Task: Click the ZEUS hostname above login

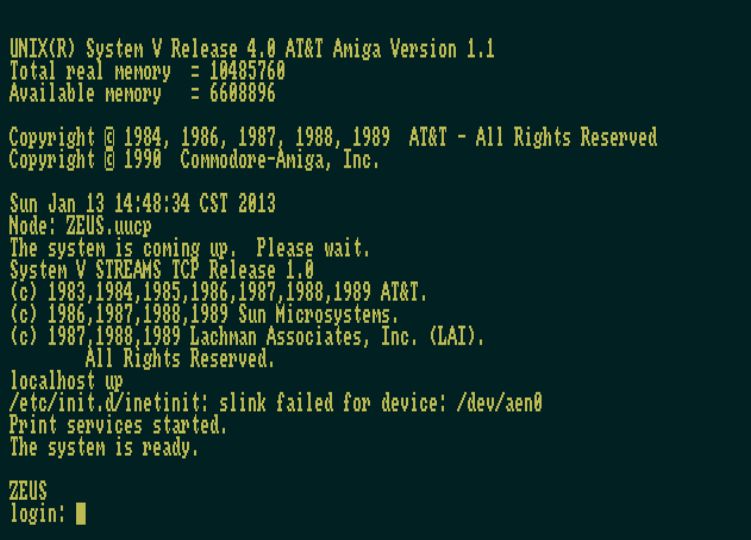Action: click(x=28, y=491)
